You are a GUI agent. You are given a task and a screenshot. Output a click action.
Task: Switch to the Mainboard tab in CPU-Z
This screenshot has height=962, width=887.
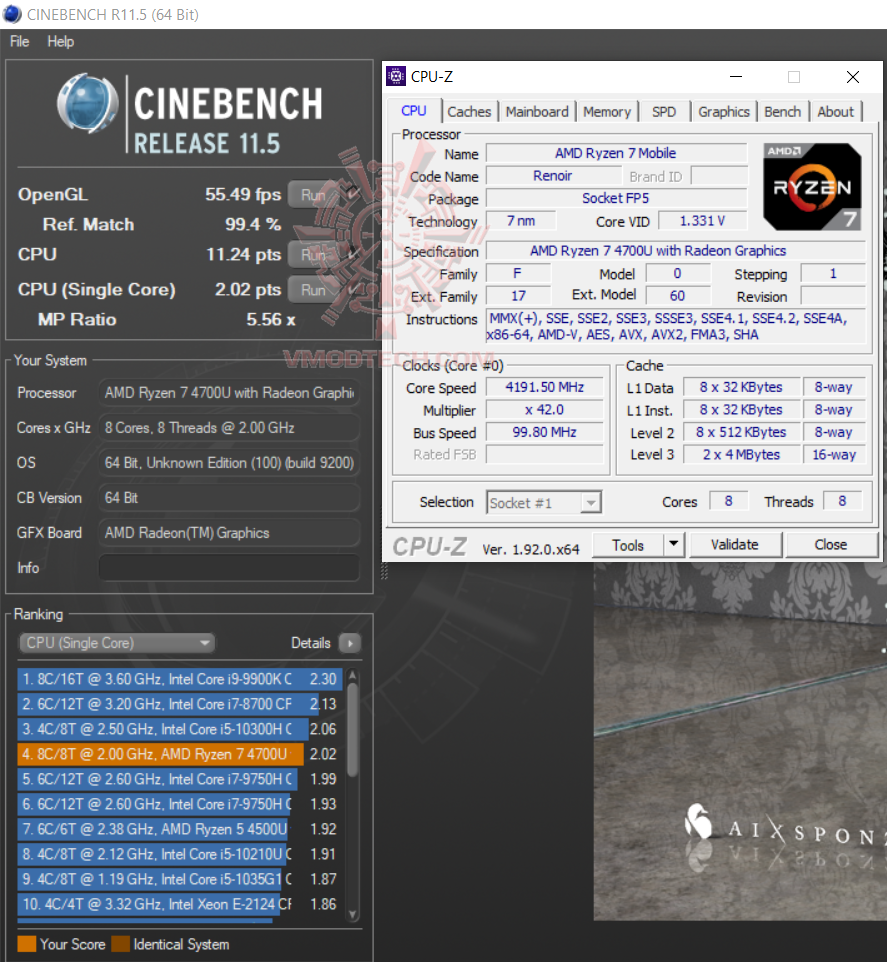[537, 112]
